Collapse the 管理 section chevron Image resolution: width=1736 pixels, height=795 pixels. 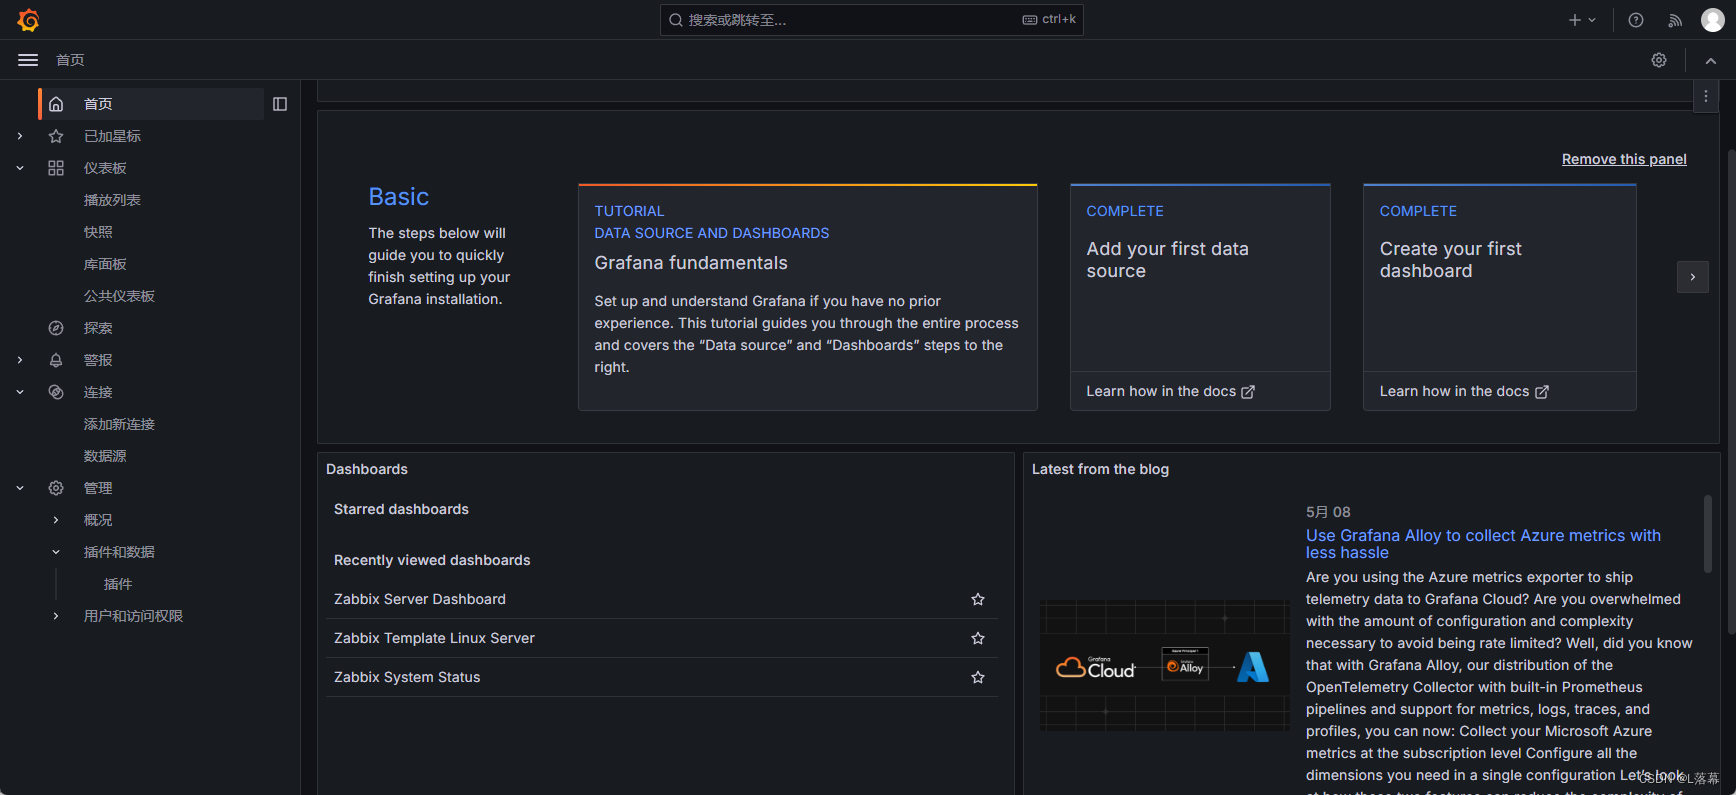(x=20, y=488)
